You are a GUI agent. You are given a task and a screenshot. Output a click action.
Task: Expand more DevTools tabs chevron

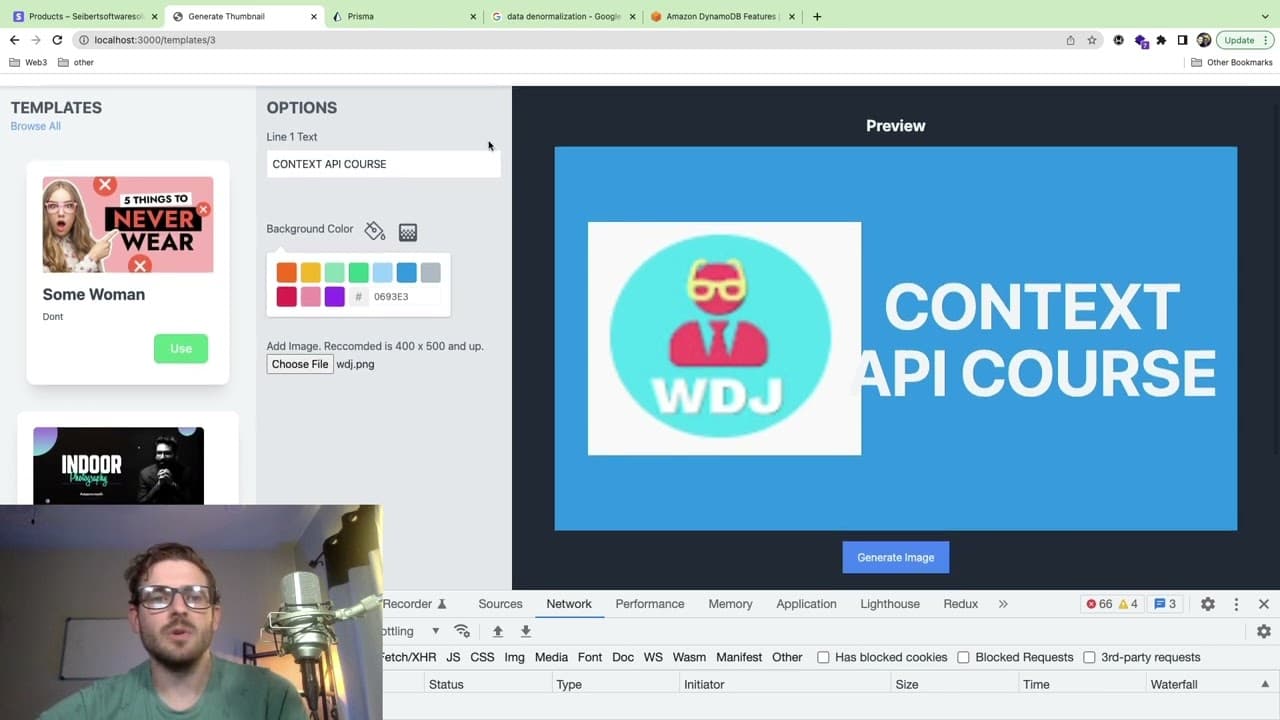pos(1003,604)
